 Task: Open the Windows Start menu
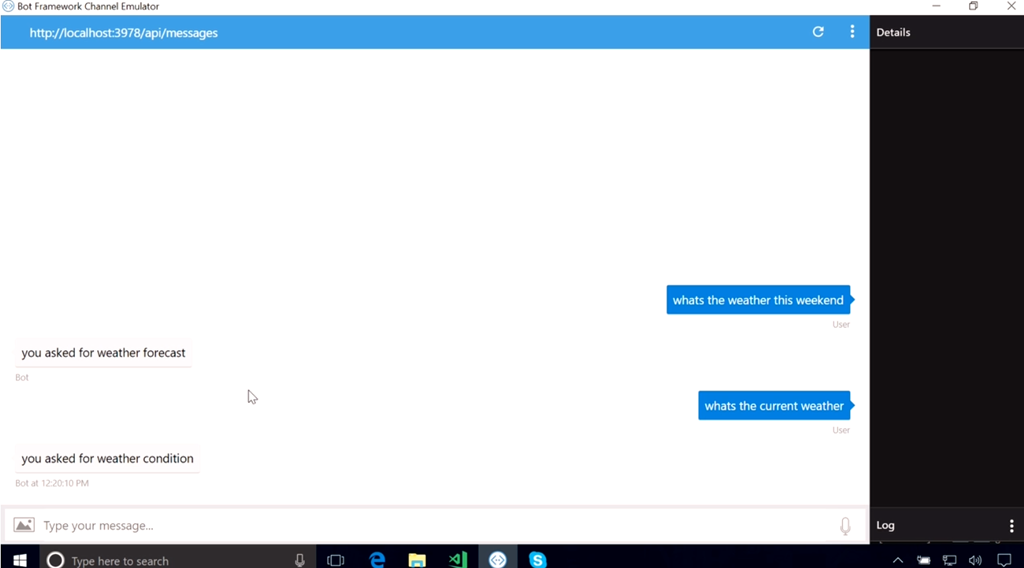[20, 560]
